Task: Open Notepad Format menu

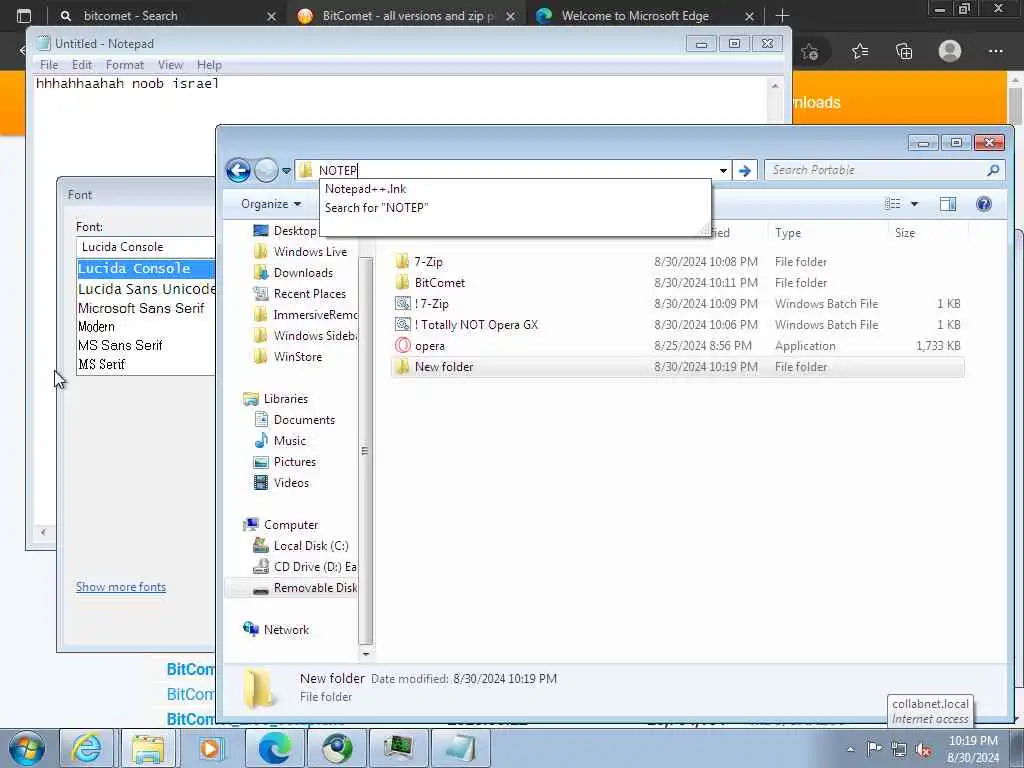Action: pos(125,65)
